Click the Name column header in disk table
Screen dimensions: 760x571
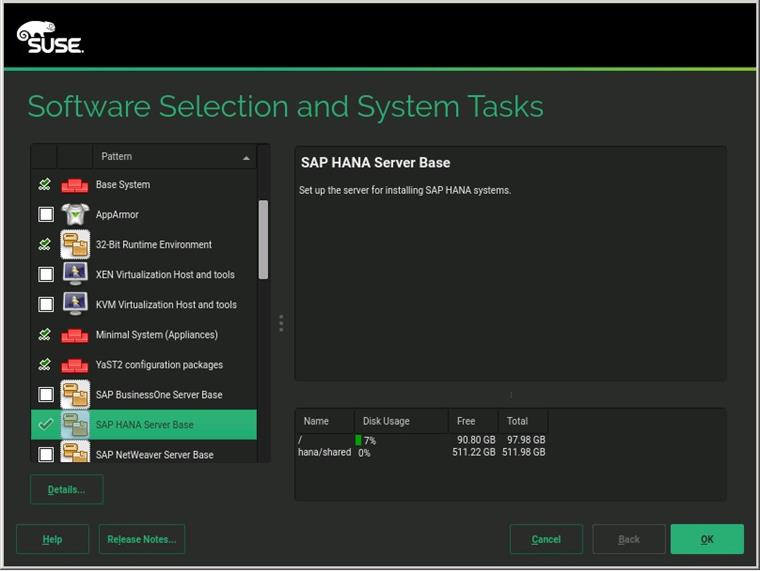pos(325,421)
